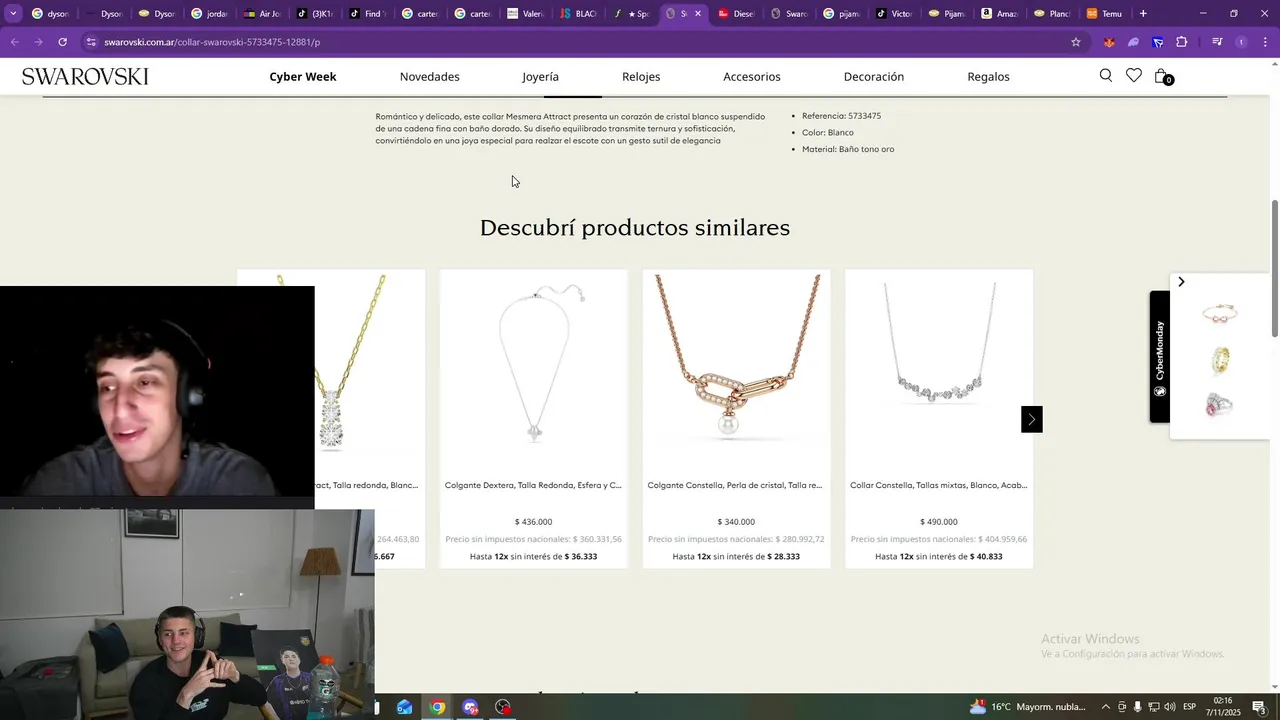1280x720 pixels.
Task: Open new tab with plus button
Action: pos(1143,14)
